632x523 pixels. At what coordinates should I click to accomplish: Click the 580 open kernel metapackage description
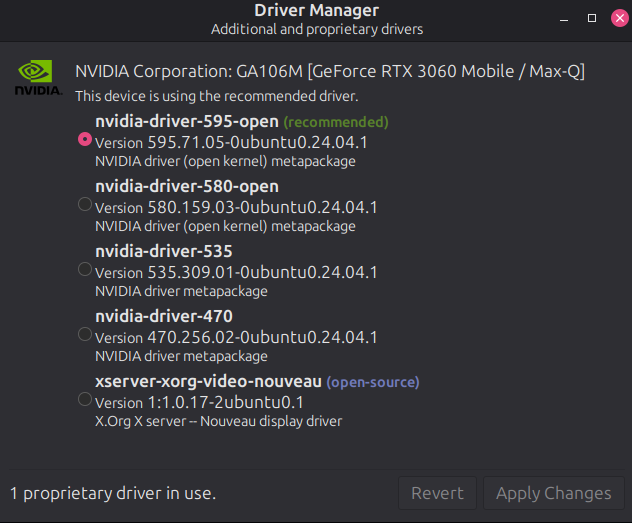[225, 226]
